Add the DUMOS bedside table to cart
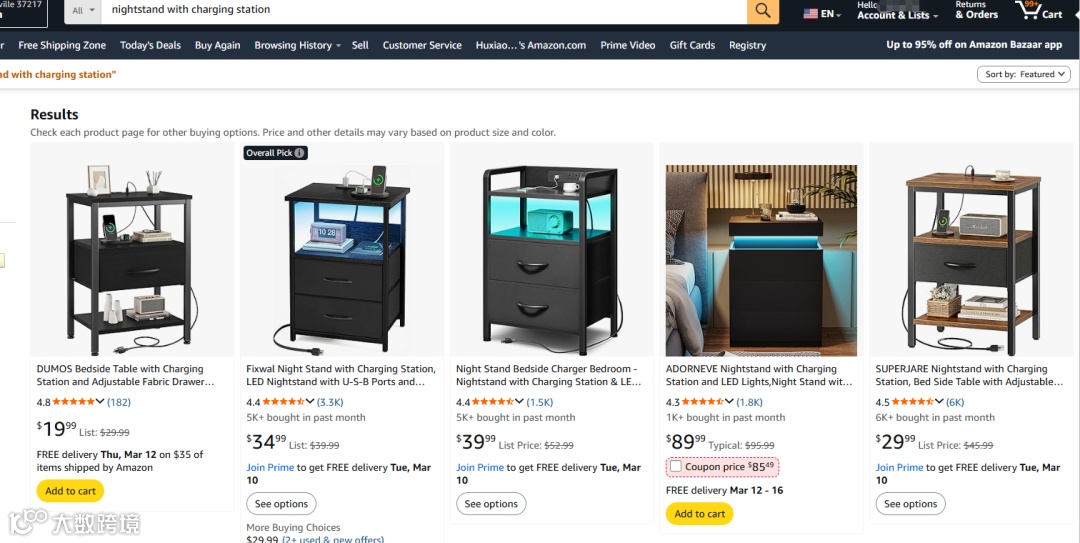 pyautogui.click(x=70, y=491)
